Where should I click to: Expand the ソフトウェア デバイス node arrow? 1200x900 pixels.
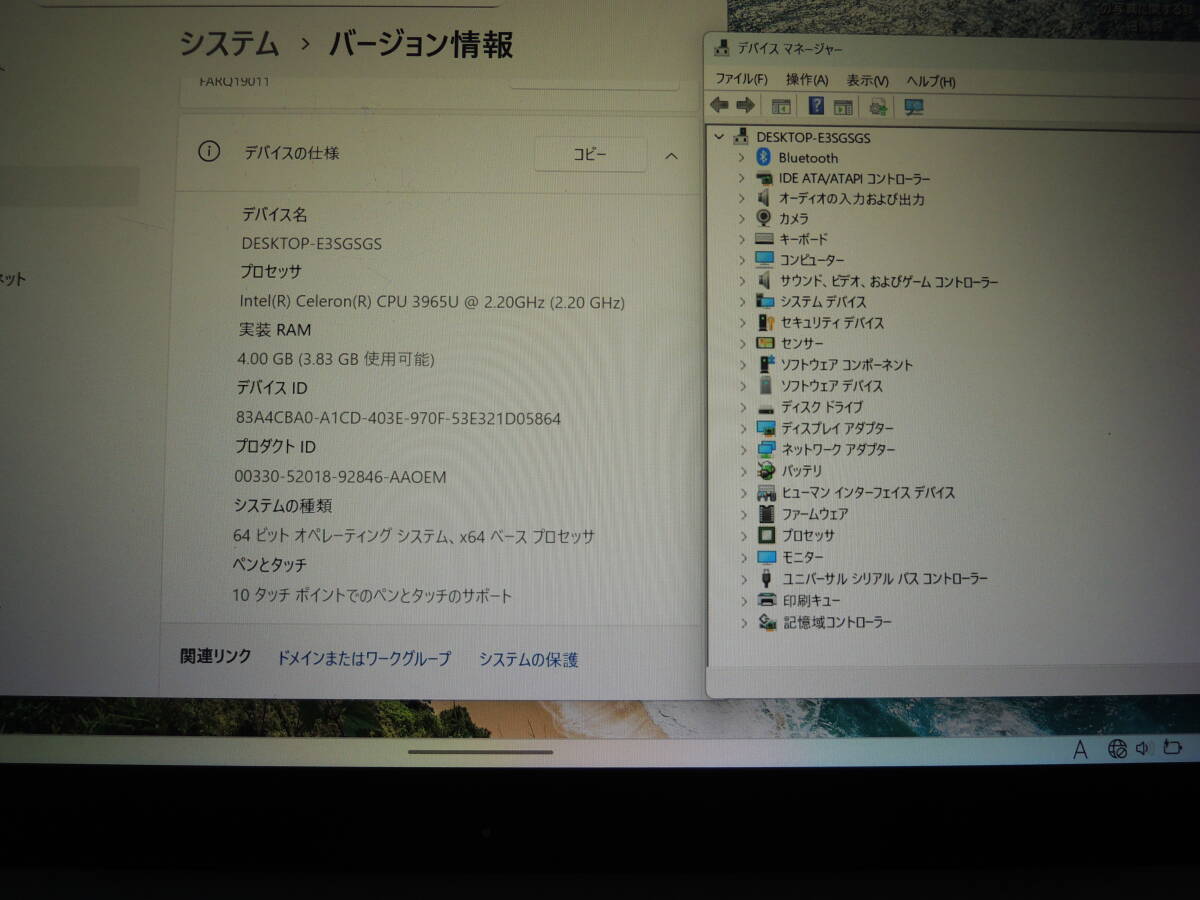(742, 385)
